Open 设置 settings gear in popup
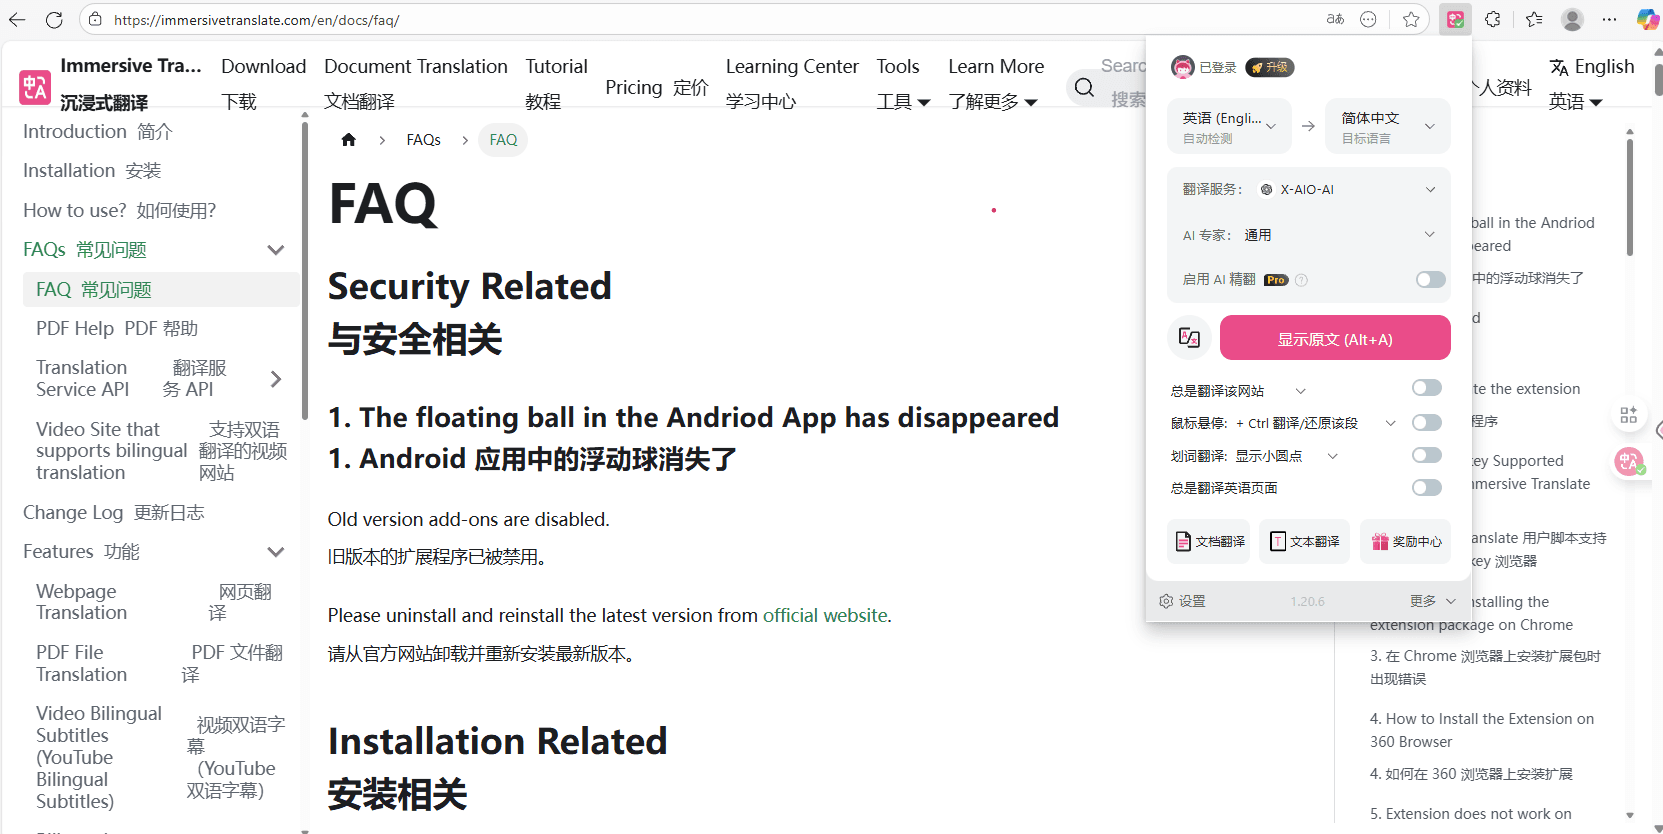1663x834 pixels. 1182,601
